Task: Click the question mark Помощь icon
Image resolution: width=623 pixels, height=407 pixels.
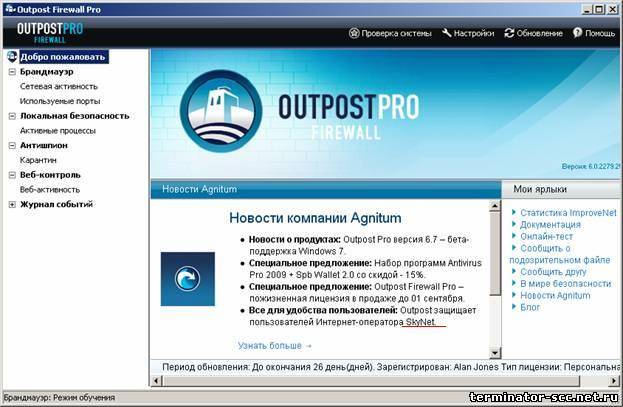Action: (577, 33)
